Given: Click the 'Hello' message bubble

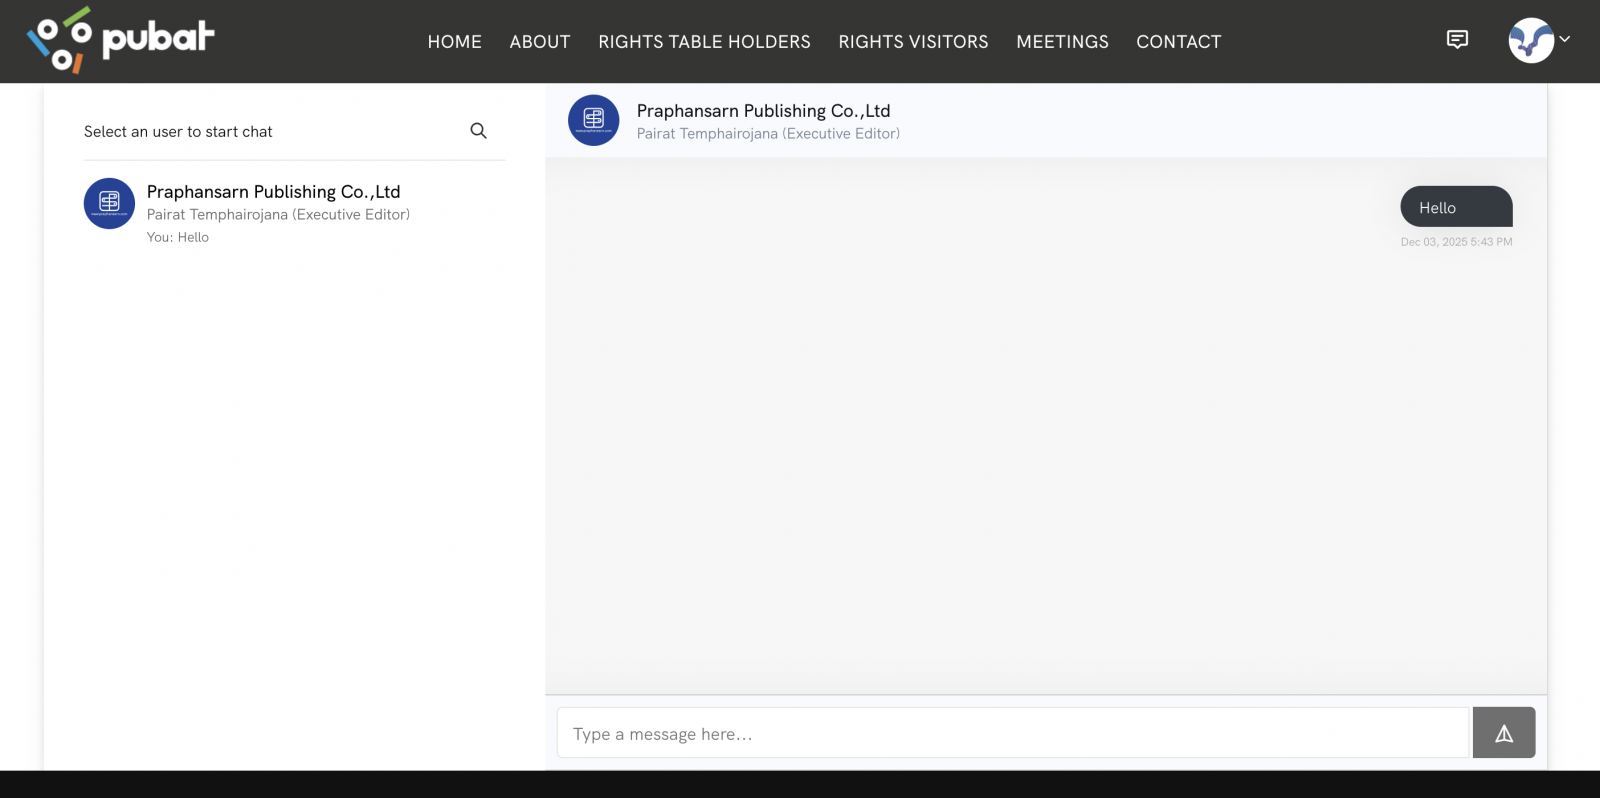Looking at the screenshot, I should point(1456,207).
